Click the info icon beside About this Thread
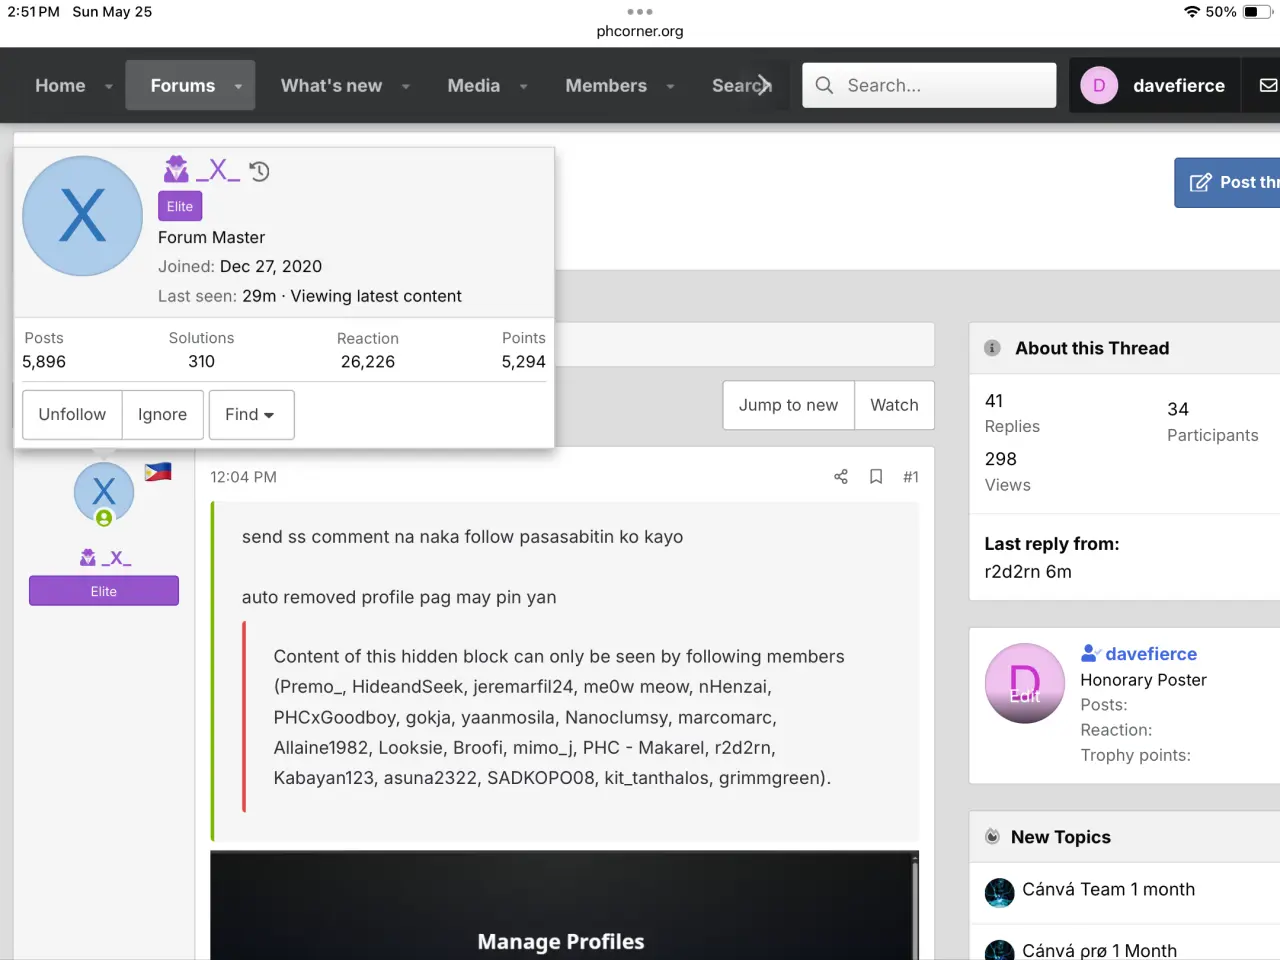 (x=992, y=348)
